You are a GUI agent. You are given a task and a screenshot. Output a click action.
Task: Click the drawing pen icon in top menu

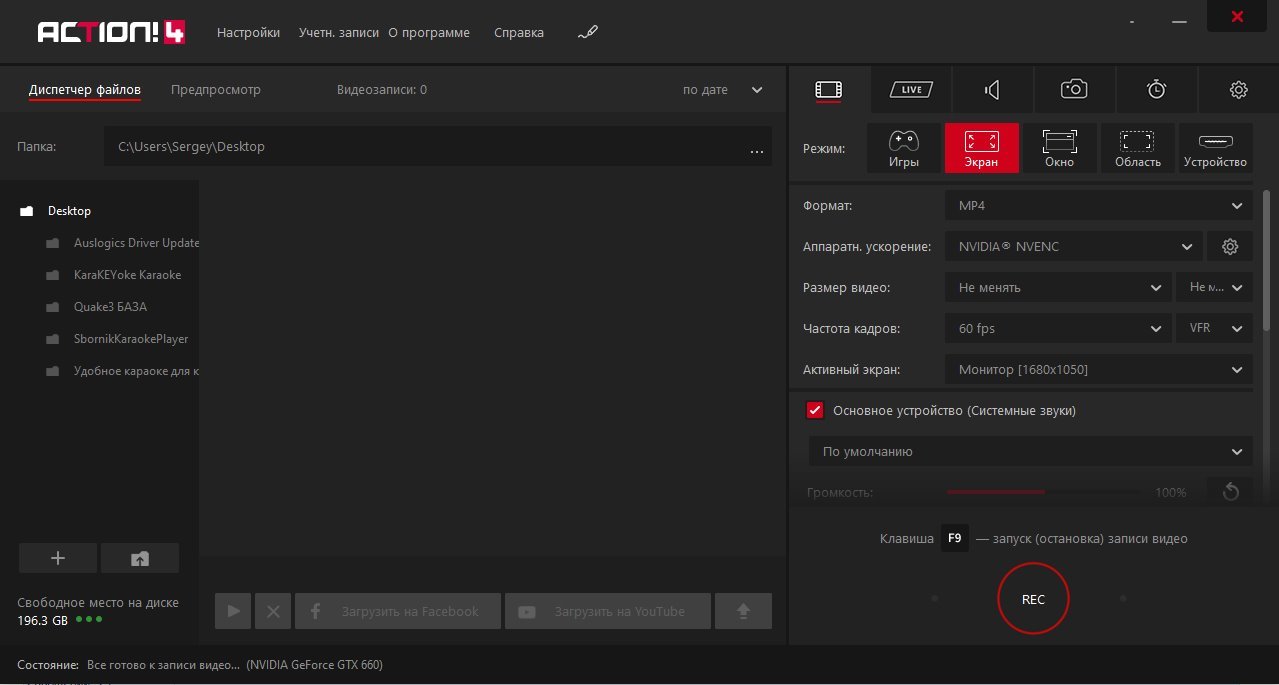click(x=587, y=32)
